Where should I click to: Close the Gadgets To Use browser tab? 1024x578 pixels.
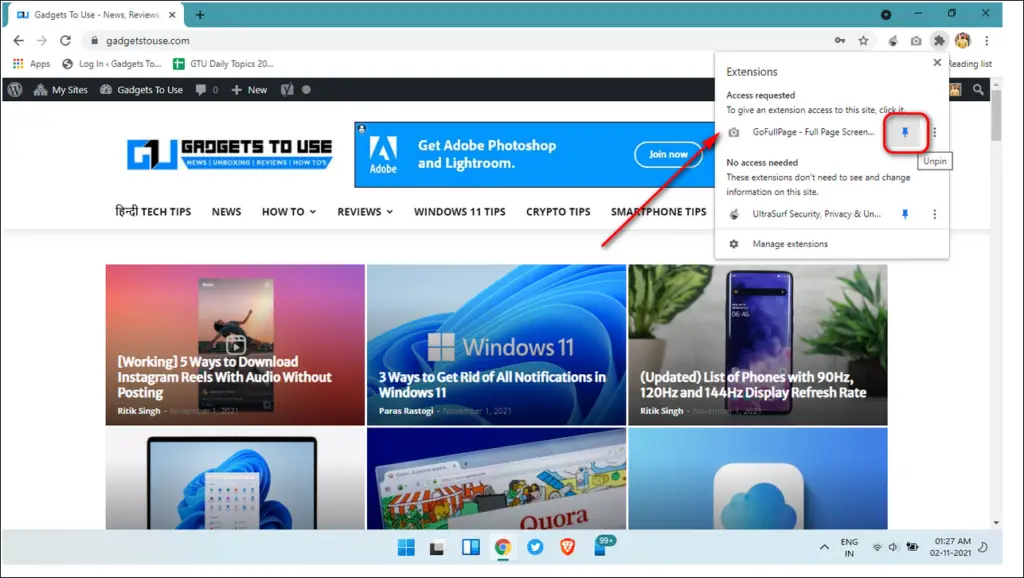[x=172, y=14]
